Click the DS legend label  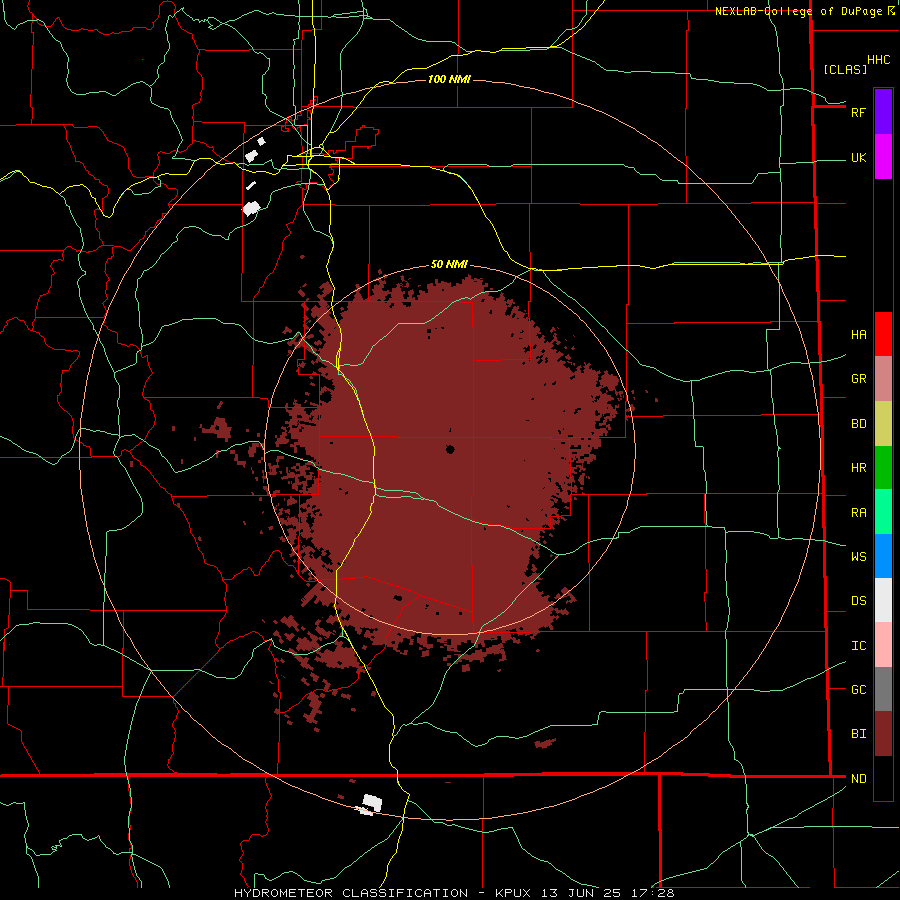(858, 600)
